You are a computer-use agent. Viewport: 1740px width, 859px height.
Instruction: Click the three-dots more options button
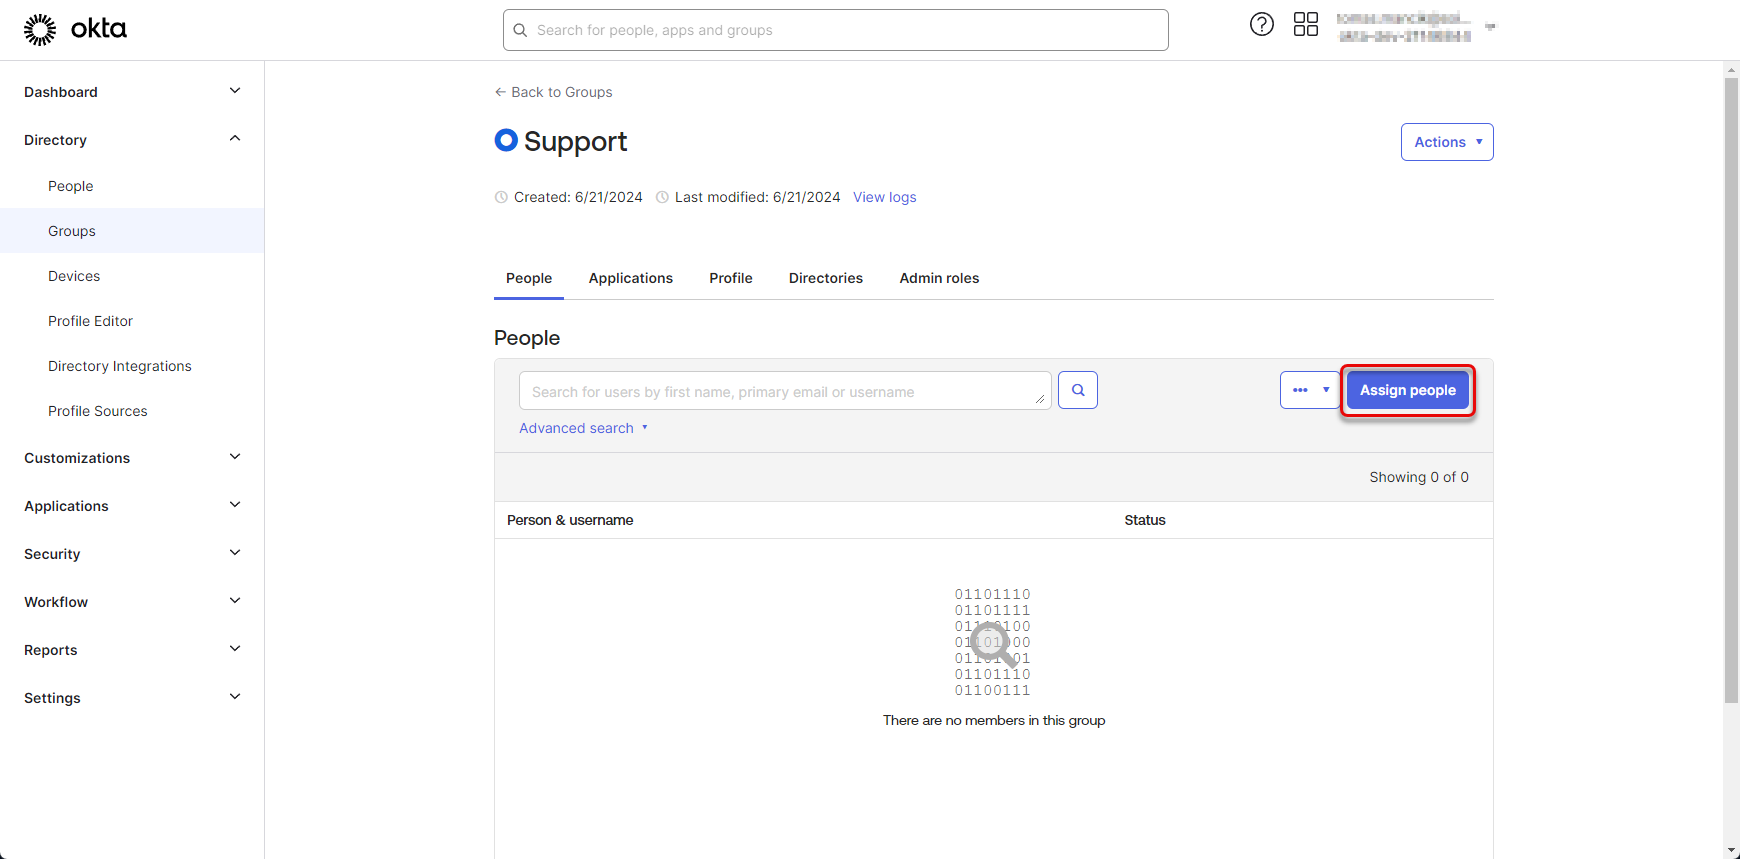[x=1300, y=390]
